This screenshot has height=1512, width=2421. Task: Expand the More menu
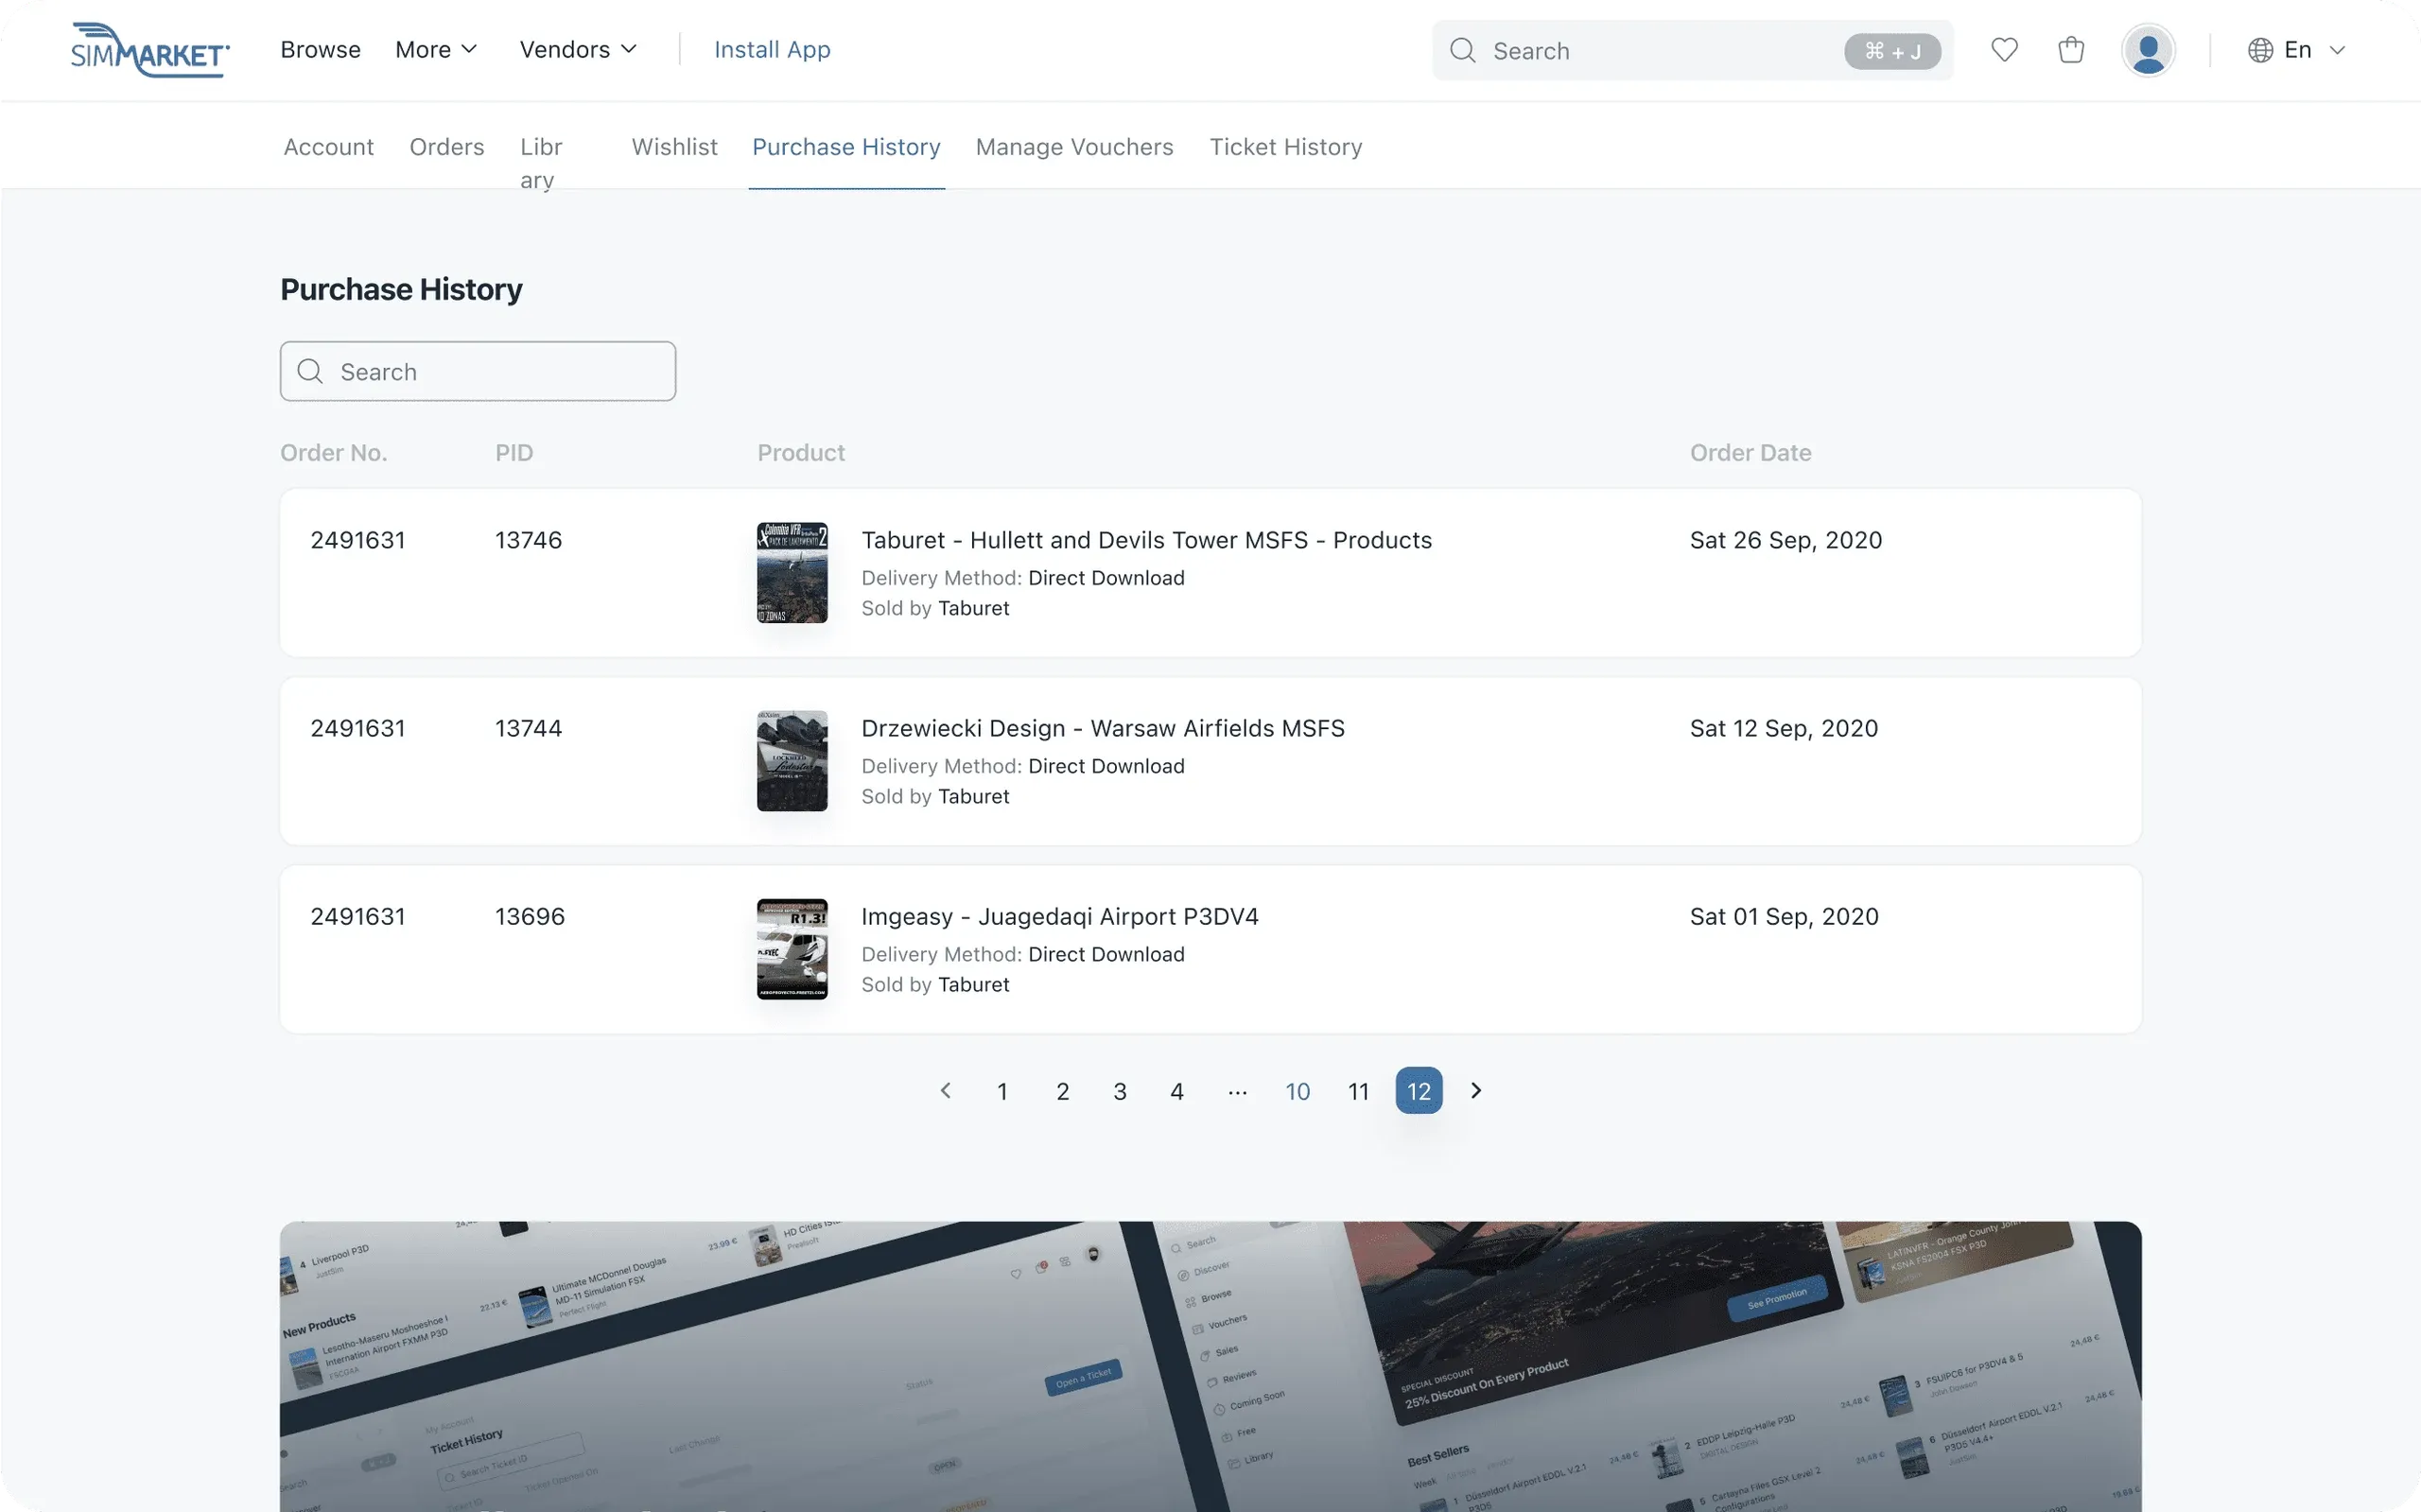coord(436,50)
